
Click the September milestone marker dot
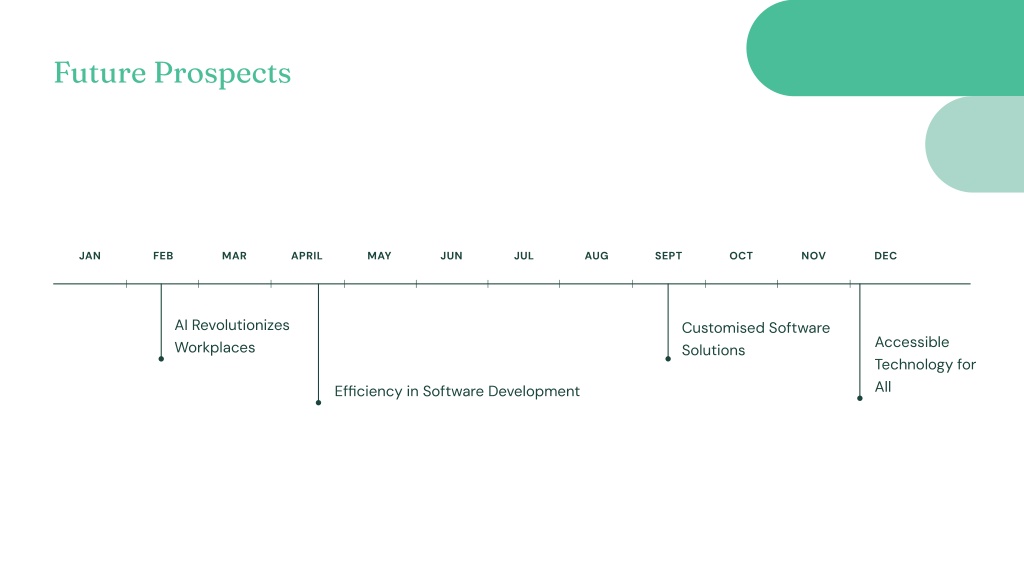tap(668, 359)
